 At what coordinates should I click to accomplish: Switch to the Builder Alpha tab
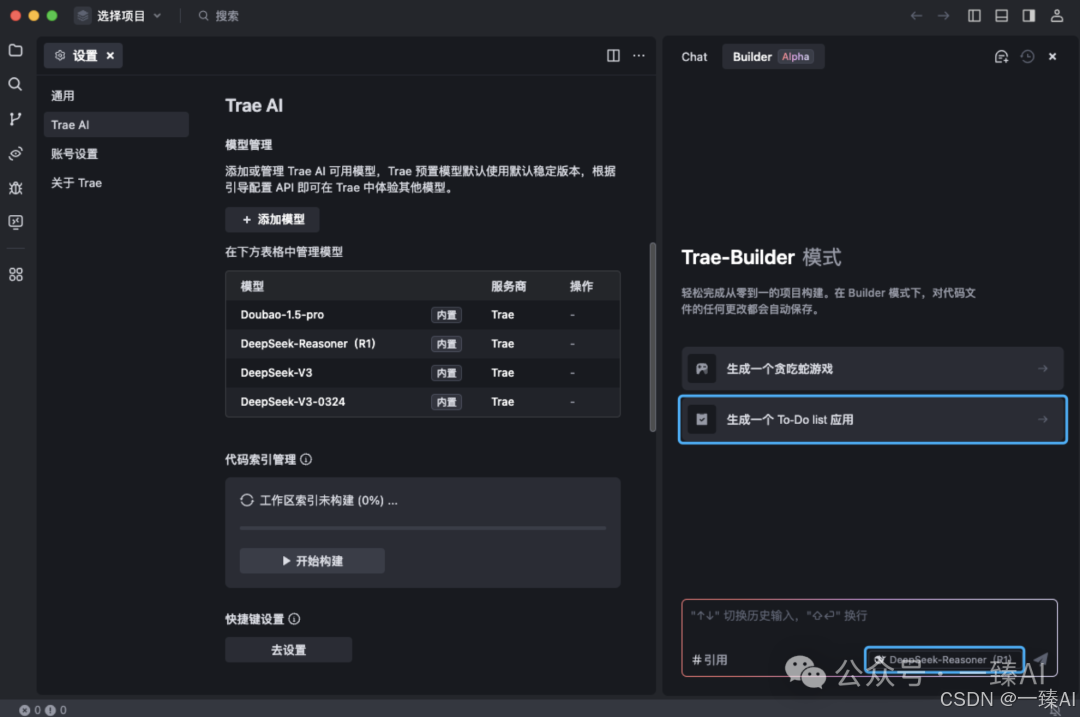tap(773, 57)
